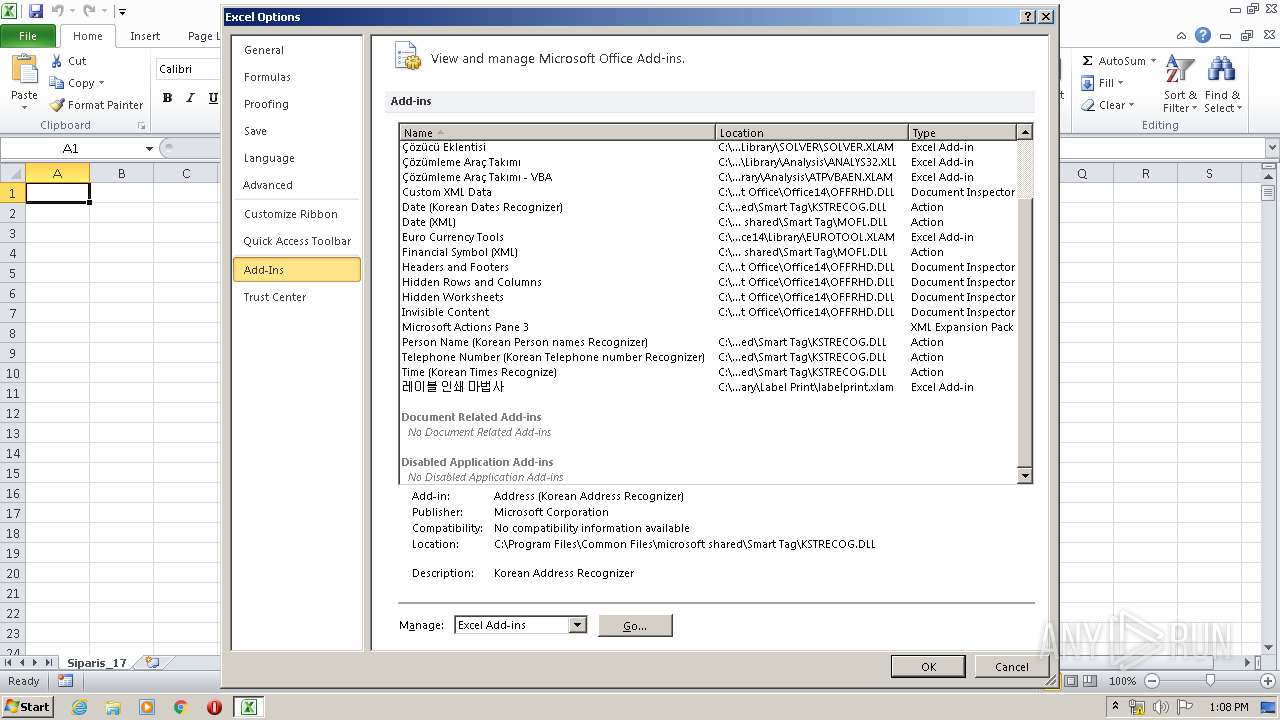Screen dimensions: 1280x720
Task: Open the Copy dropdown arrow
Action: (101, 83)
